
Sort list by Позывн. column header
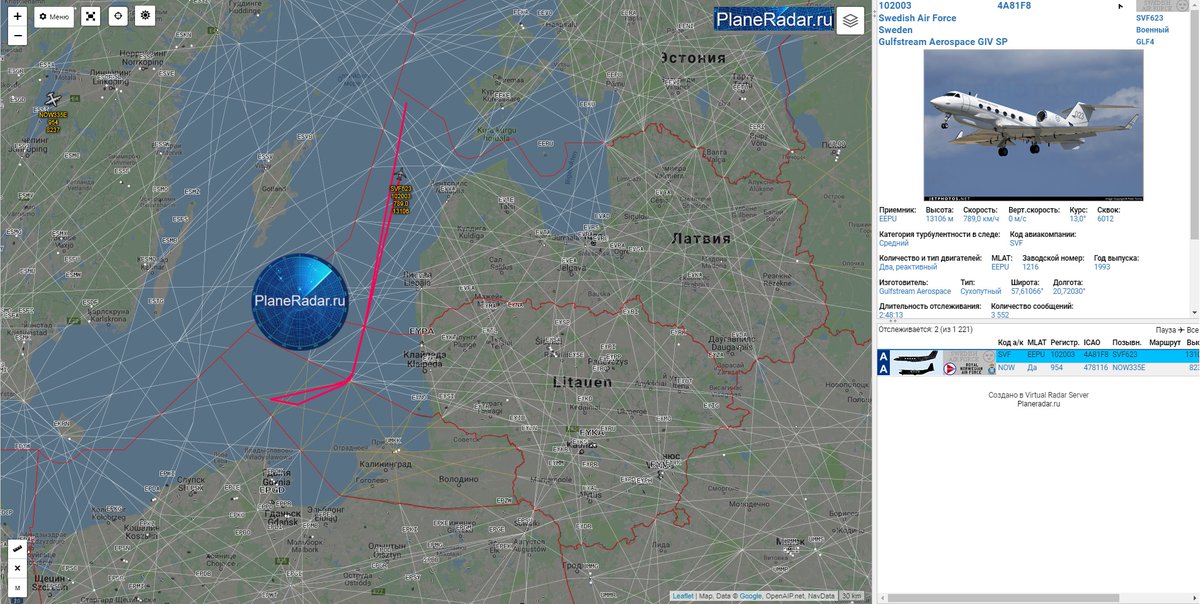pyautogui.click(x=1128, y=342)
